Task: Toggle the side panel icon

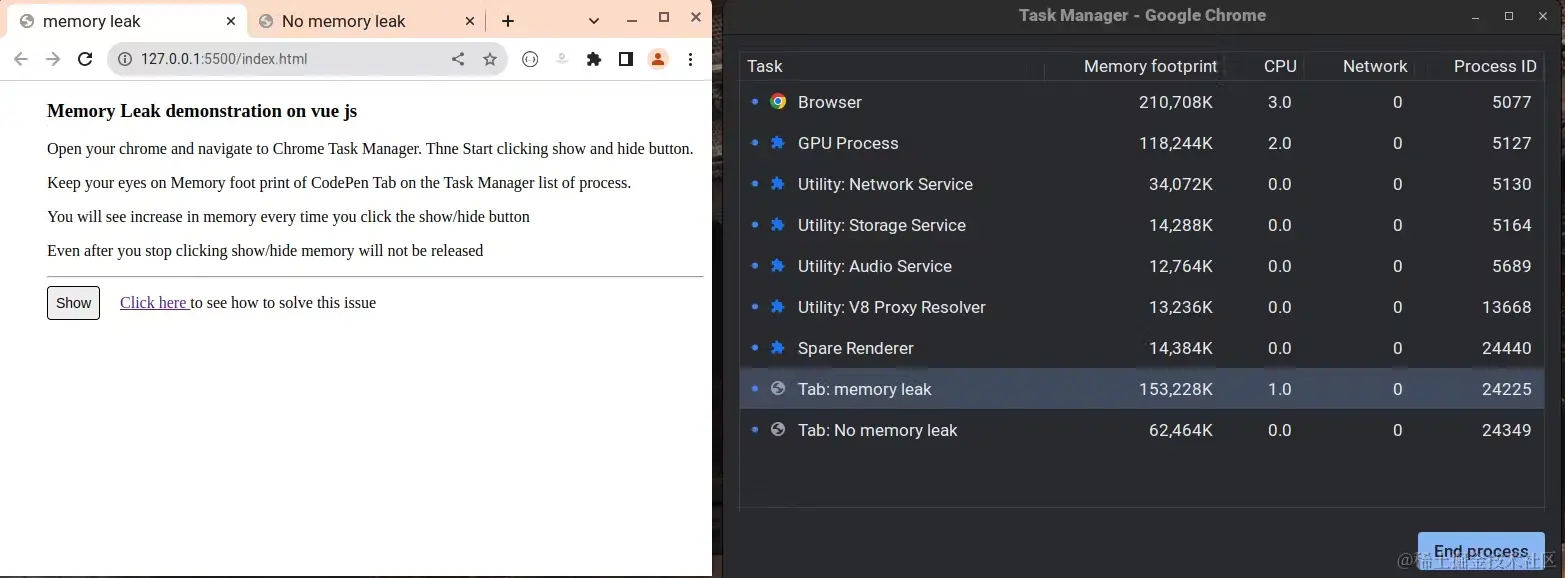Action: pyautogui.click(x=626, y=59)
